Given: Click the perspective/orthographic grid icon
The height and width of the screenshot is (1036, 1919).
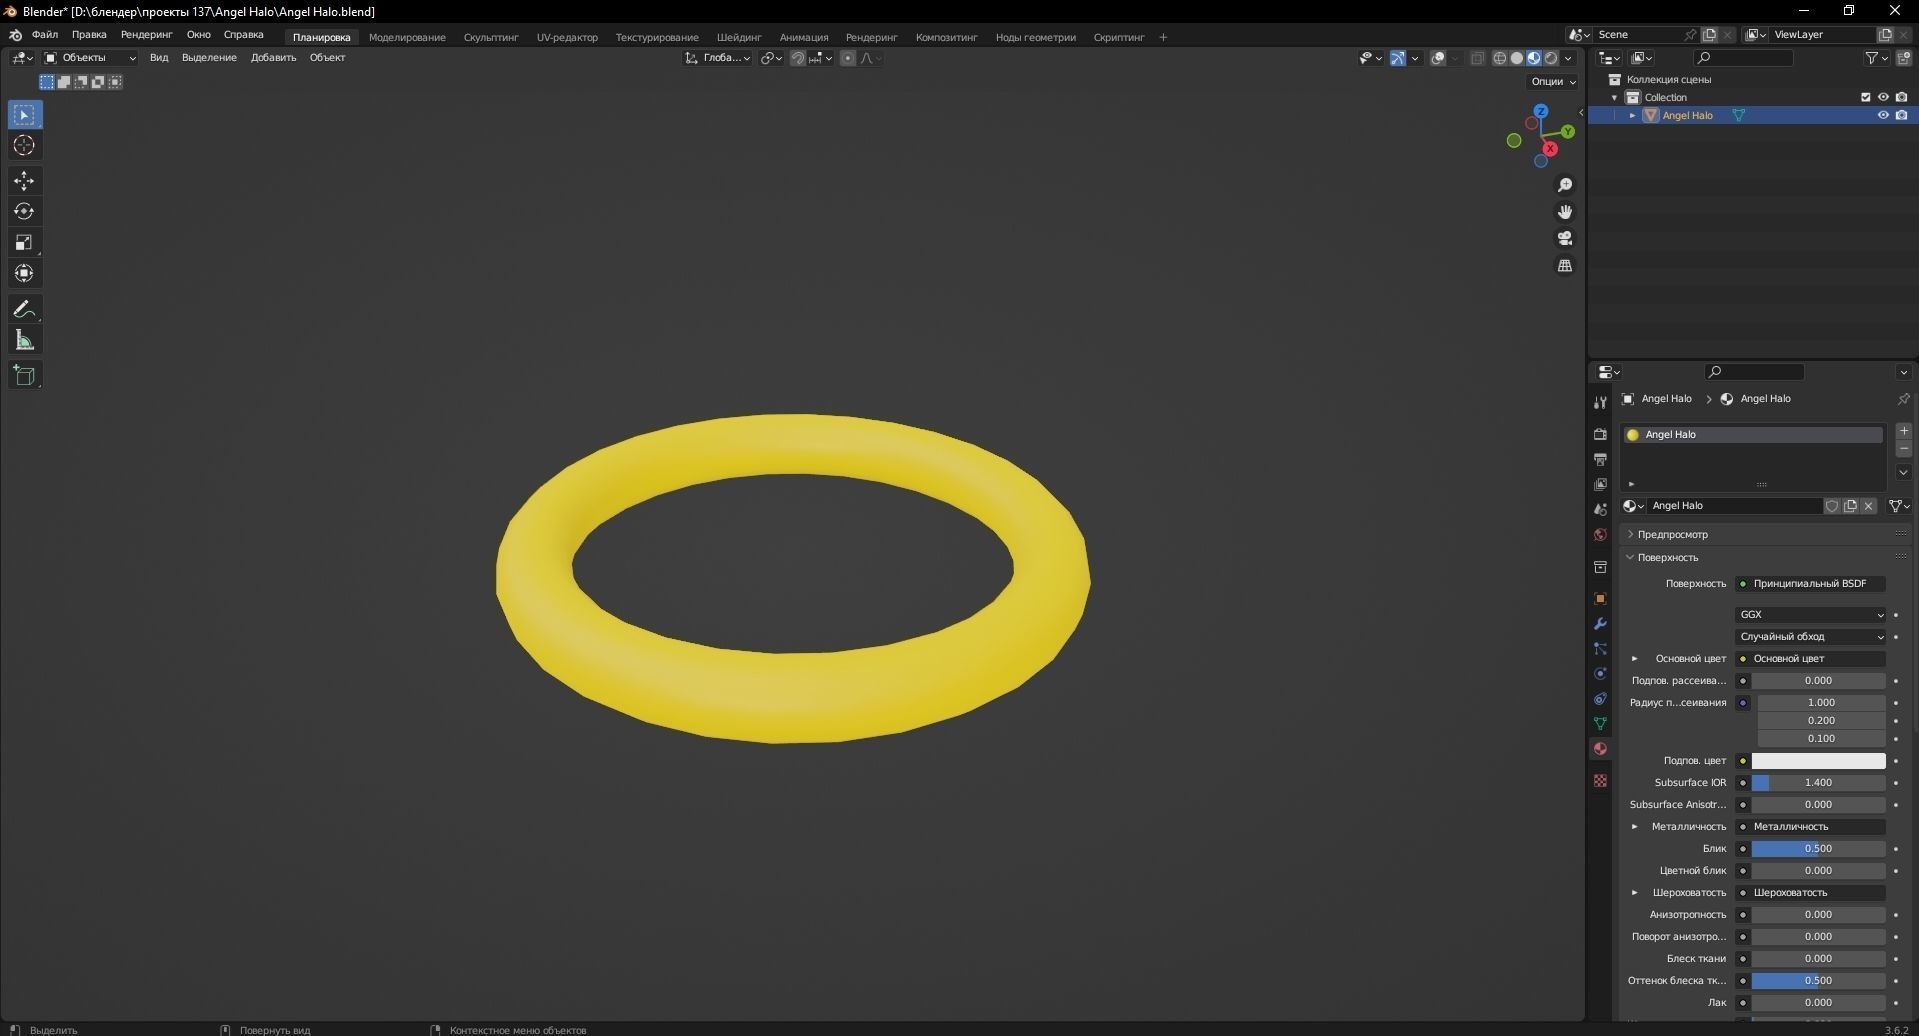Looking at the screenshot, I should pos(1565,266).
